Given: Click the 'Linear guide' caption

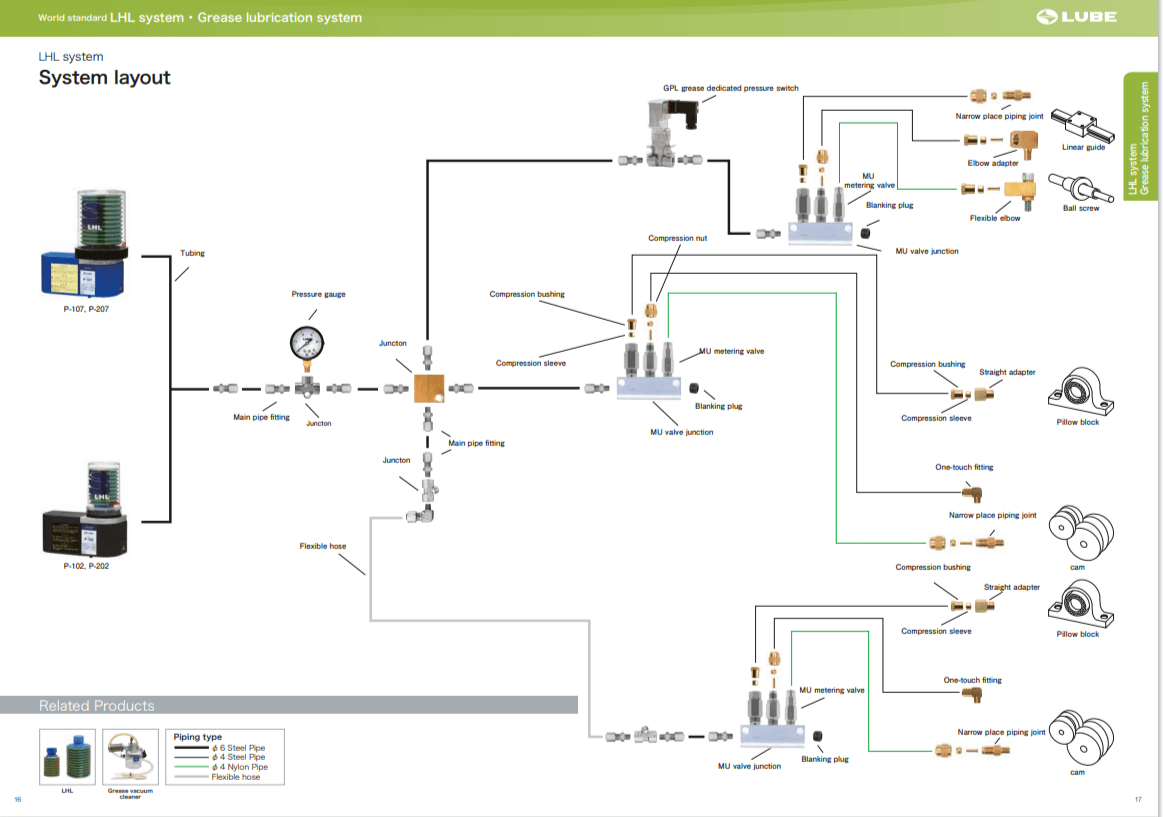Looking at the screenshot, I should 1083,147.
